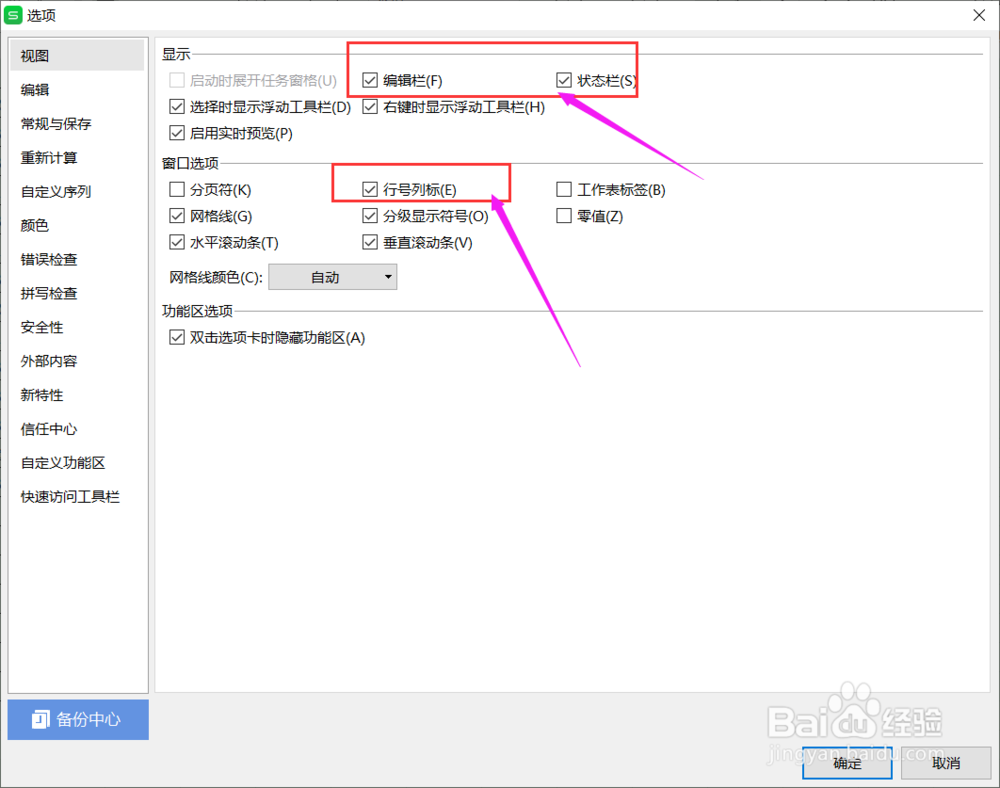Screen dimensions: 1000x788
Task: Open the 自定义功能区 category
Action: pos(77,463)
